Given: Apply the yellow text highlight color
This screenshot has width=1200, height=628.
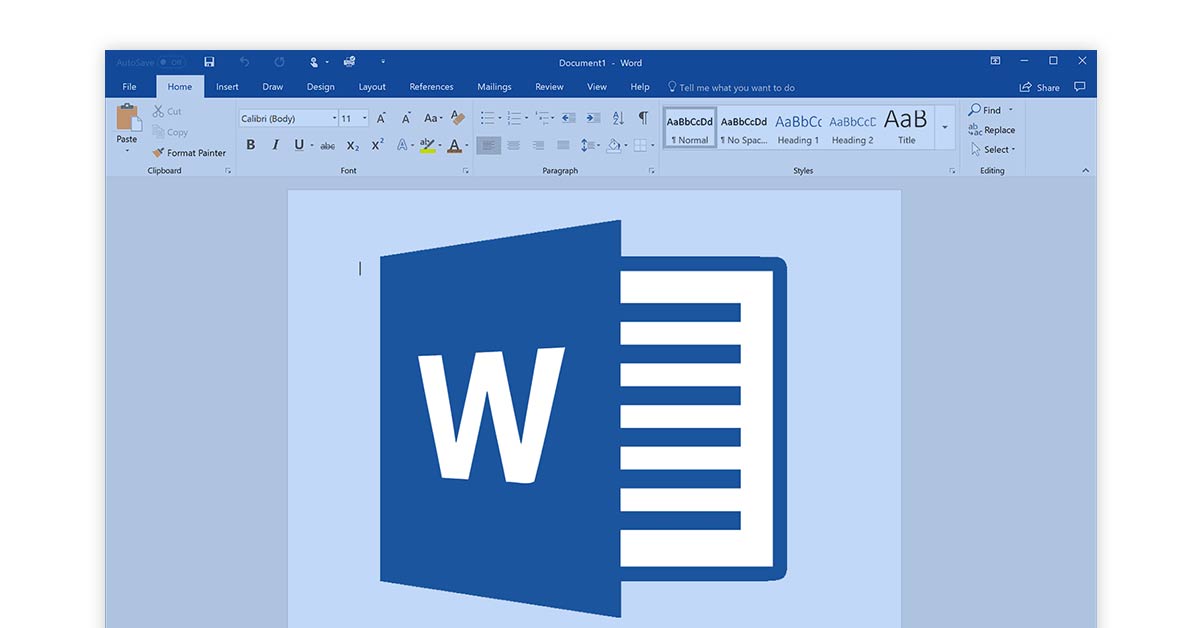Looking at the screenshot, I should [x=427, y=145].
